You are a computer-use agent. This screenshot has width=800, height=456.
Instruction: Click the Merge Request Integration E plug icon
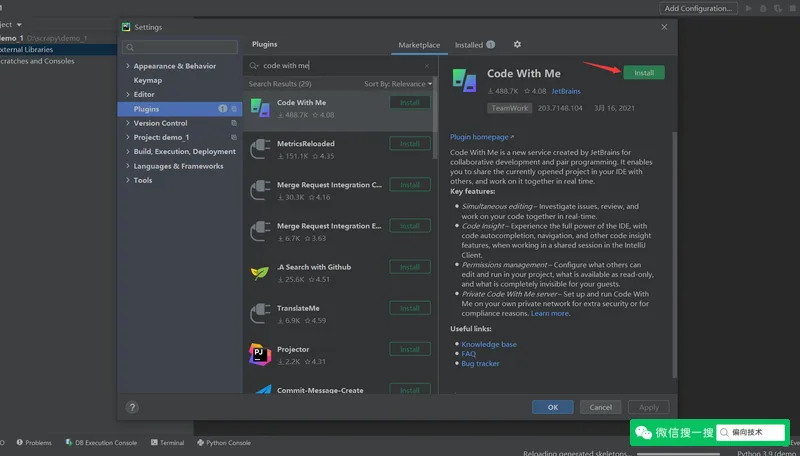(x=260, y=231)
